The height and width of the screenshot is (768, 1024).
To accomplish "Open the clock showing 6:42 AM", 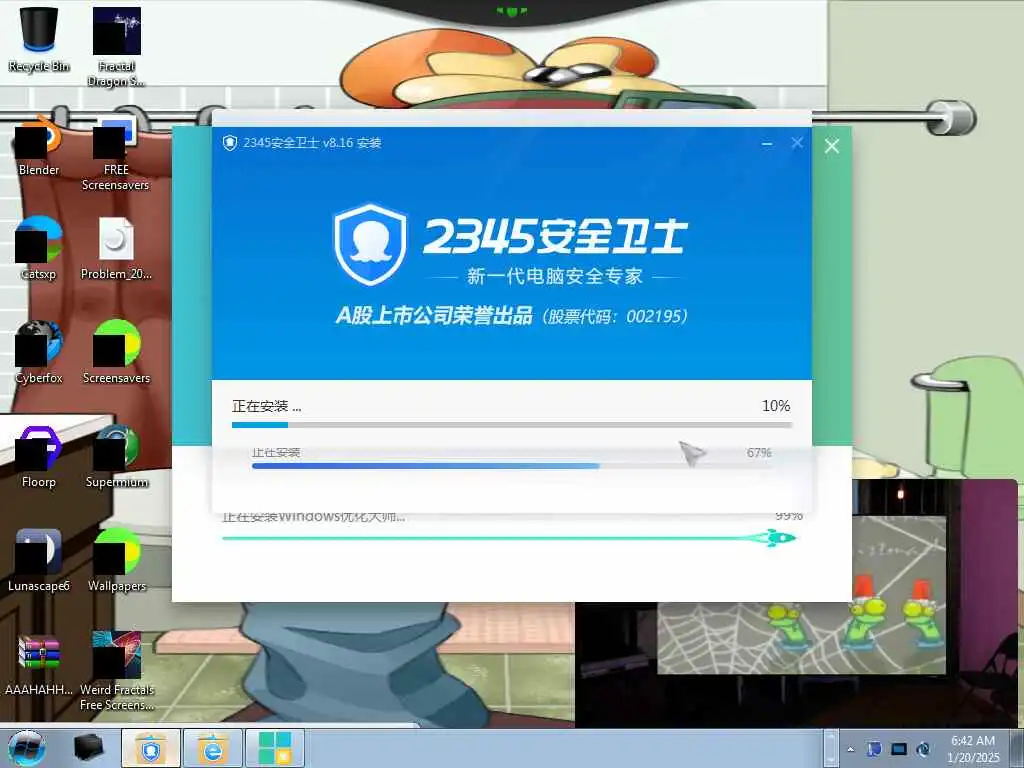I will 973,748.
